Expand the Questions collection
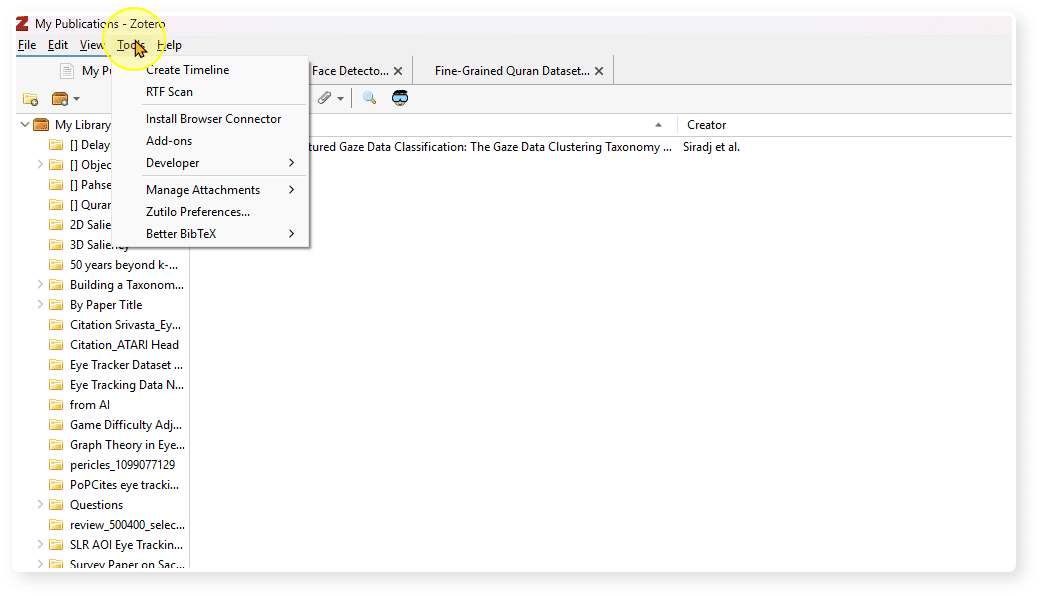The image size is (1040, 596). (40, 505)
